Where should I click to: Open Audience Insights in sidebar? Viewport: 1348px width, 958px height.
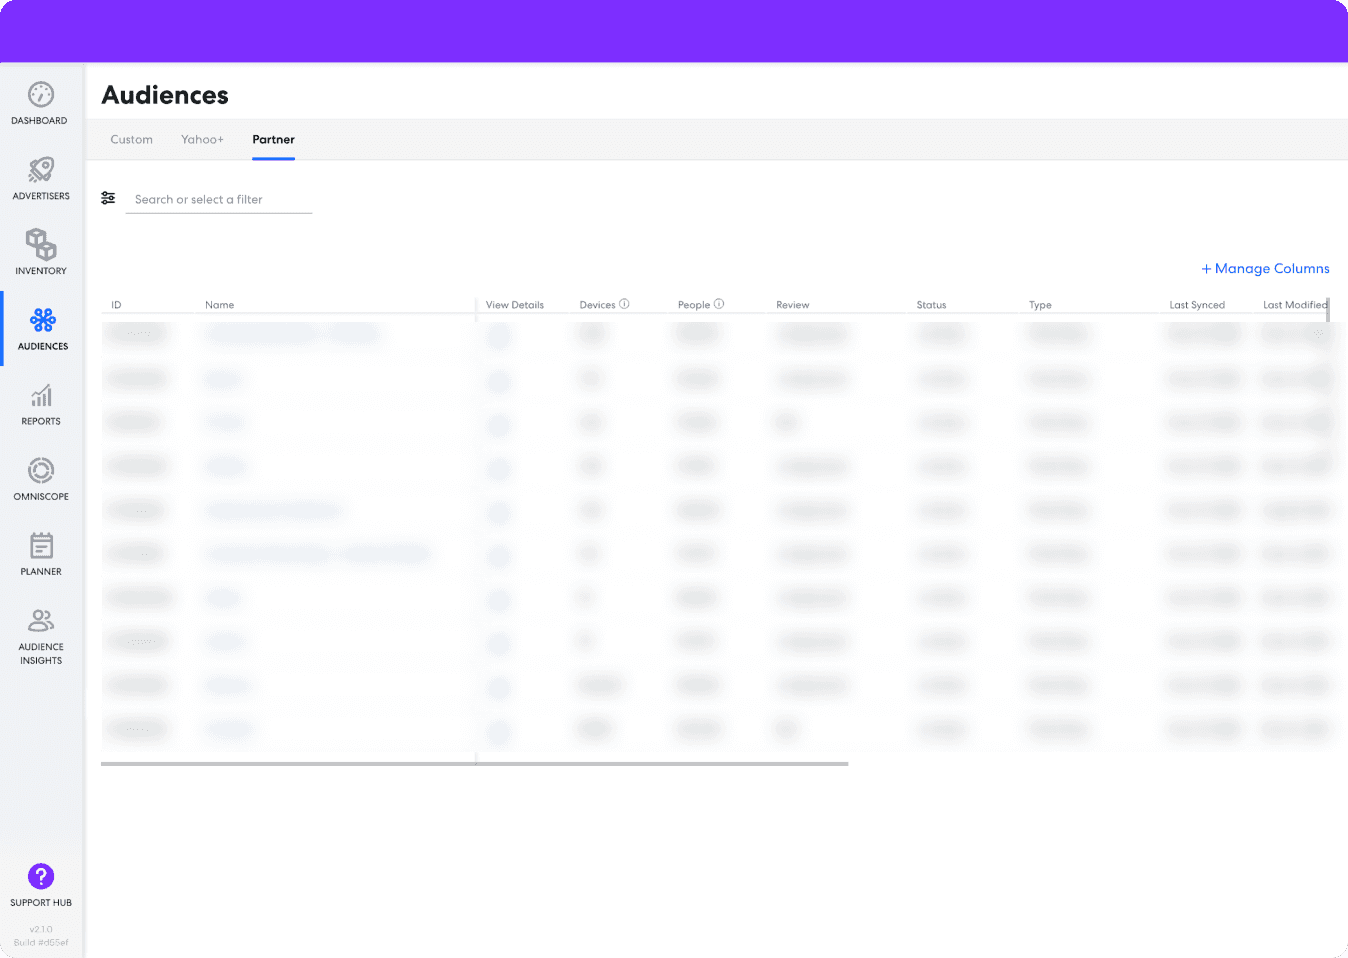40,636
